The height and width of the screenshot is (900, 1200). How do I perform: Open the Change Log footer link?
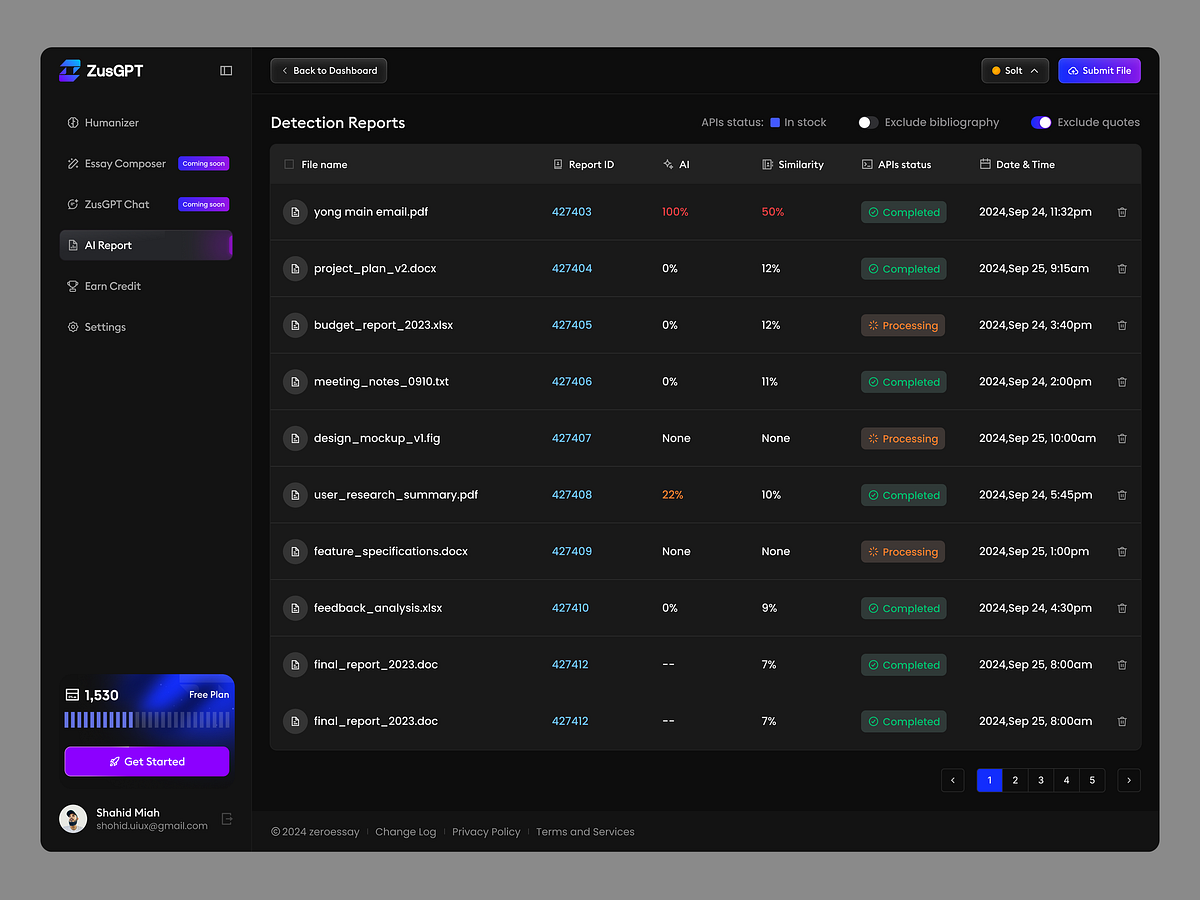(x=406, y=832)
